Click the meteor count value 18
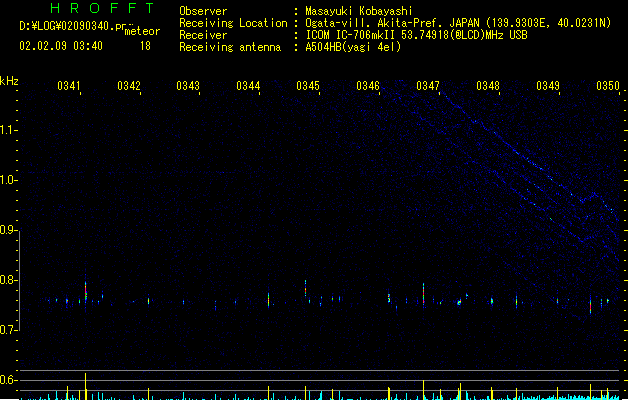This screenshot has width=629, height=400. pyautogui.click(x=145, y=46)
